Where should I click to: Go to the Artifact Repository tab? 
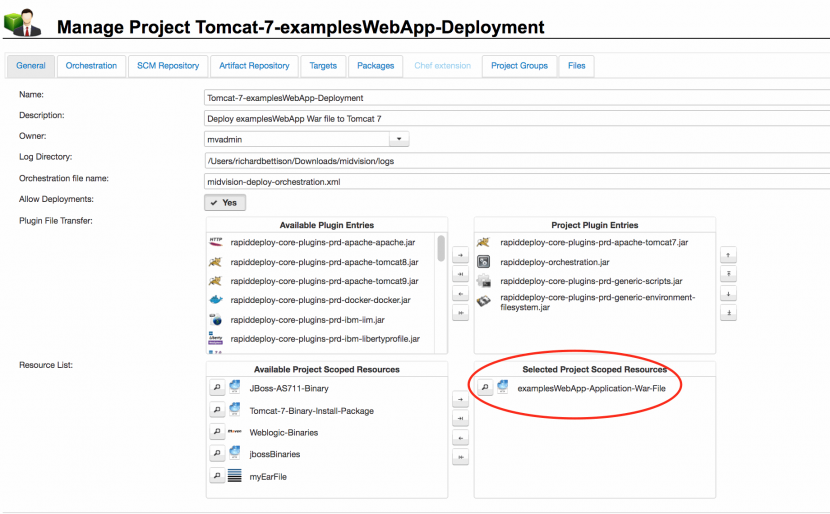[x=255, y=66]
